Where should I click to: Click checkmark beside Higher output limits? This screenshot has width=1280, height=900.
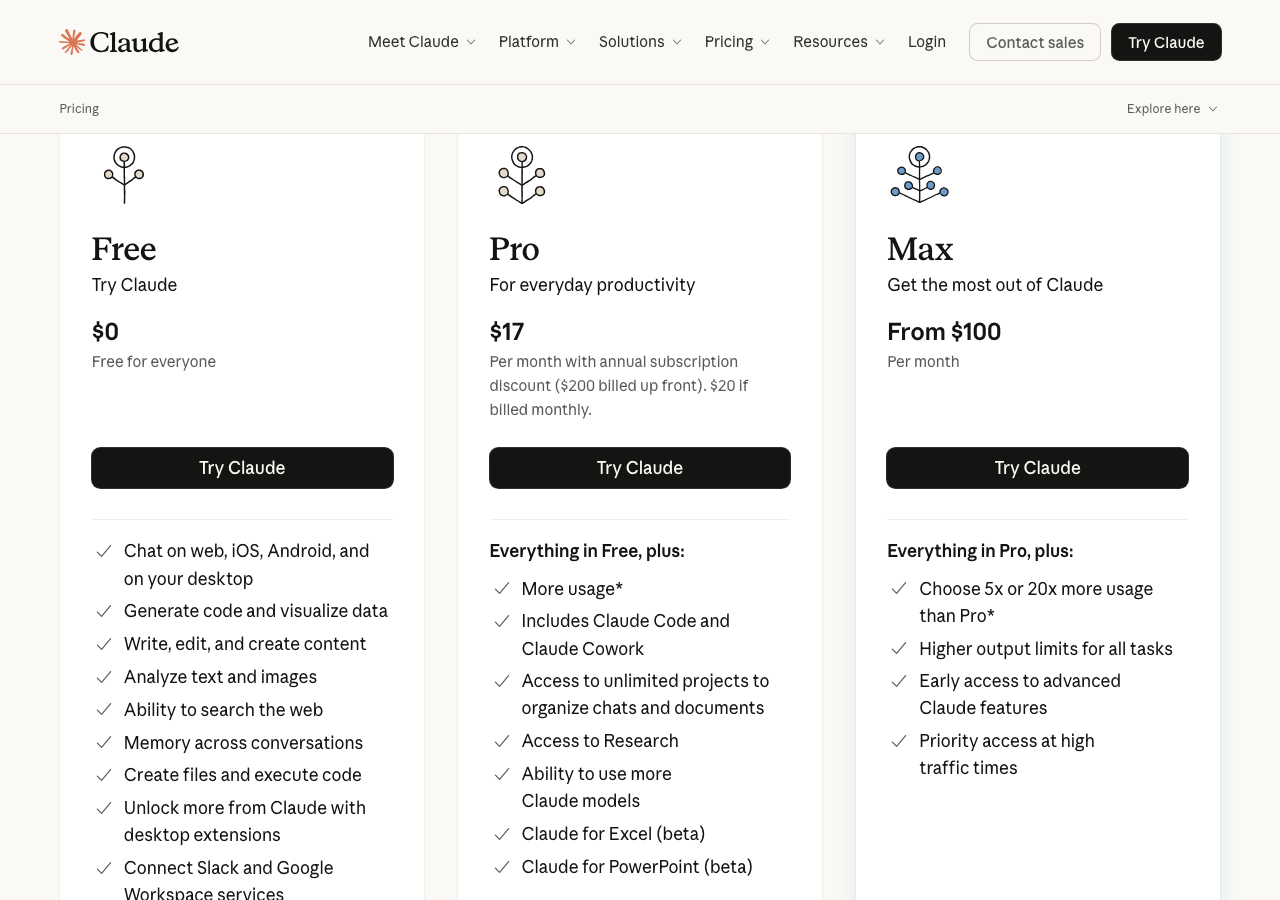click(899, 649)
